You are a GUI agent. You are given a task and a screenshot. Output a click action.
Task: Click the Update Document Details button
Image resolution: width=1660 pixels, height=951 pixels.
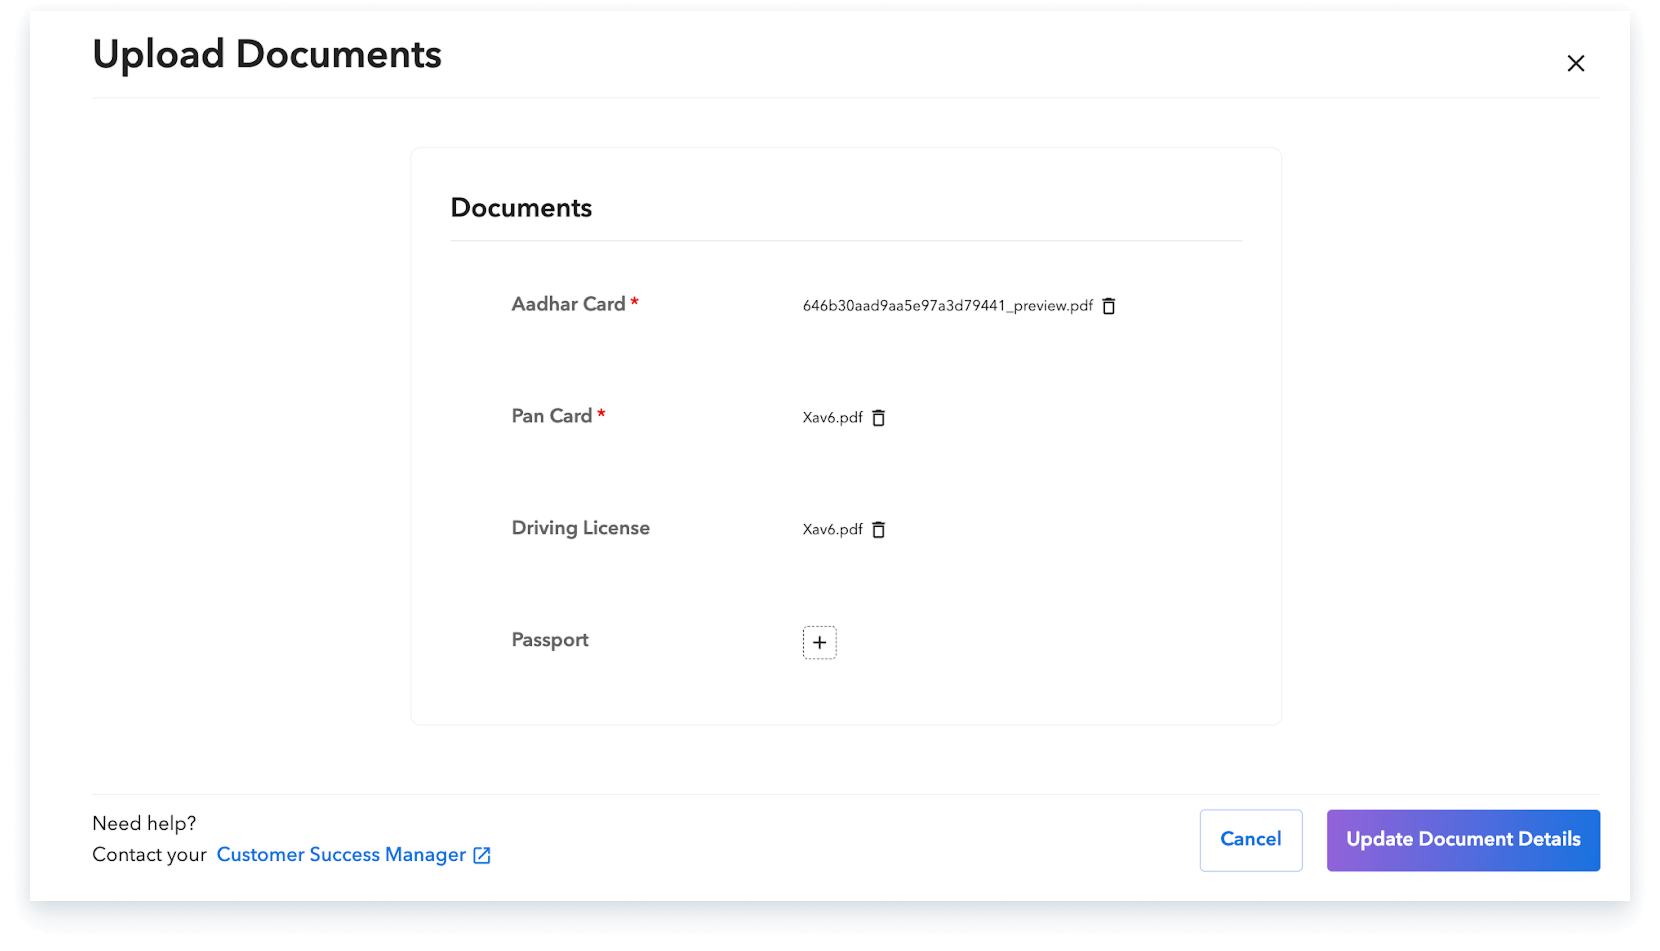coord(1463,840)
